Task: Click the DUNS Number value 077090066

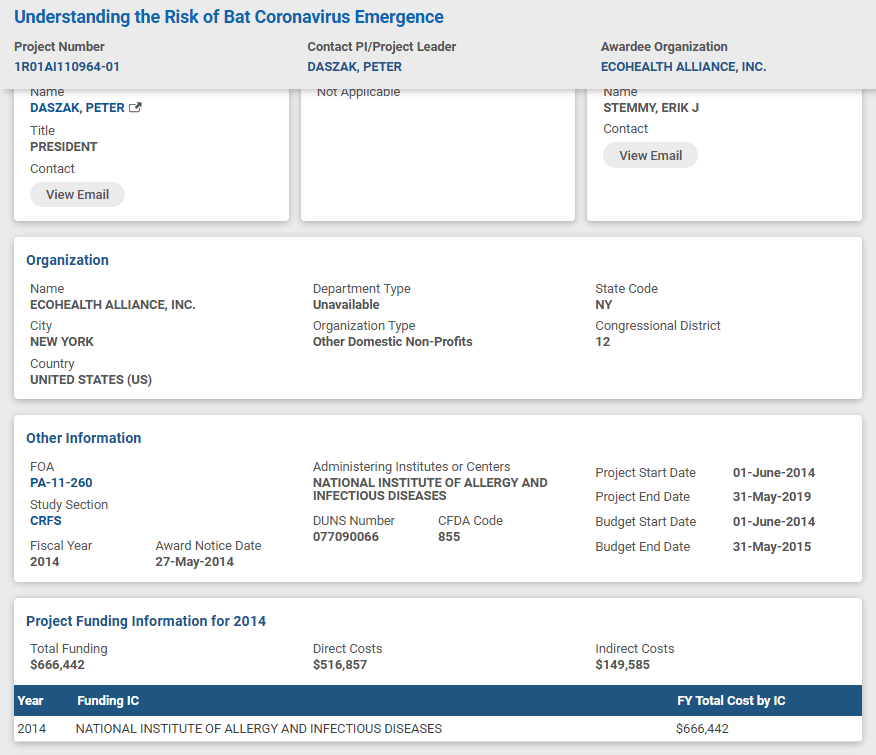Action: pos(346,537)
